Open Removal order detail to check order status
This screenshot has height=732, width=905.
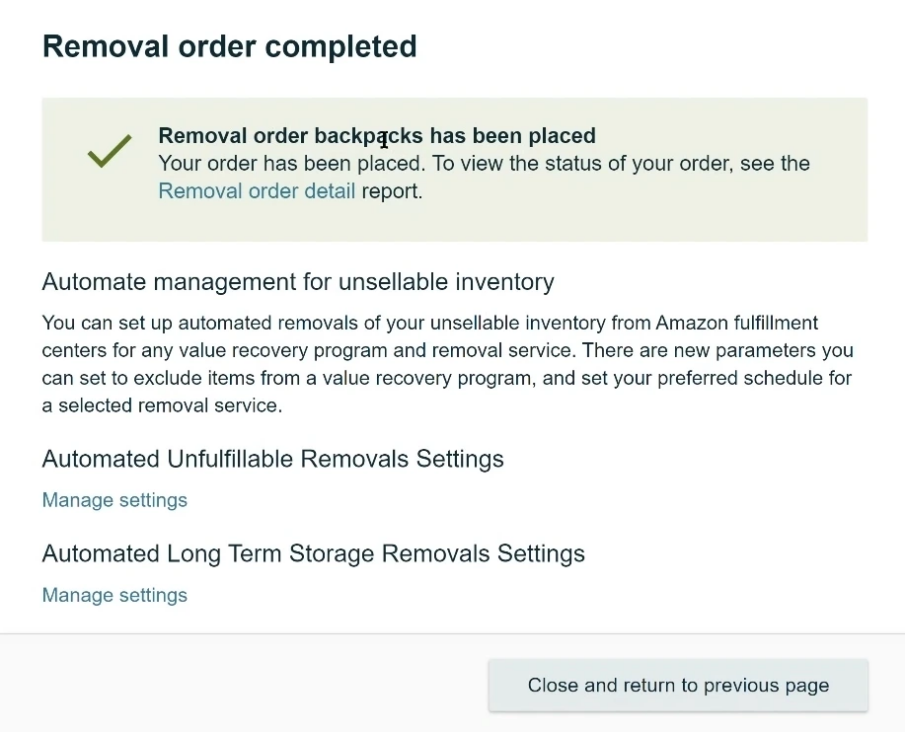tap(256, 190)
